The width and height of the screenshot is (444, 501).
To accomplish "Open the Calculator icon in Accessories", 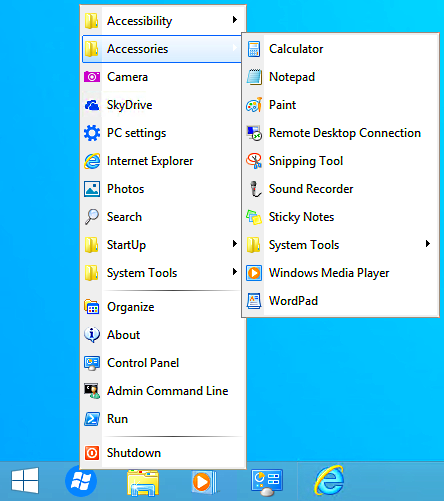I will 254,49.
